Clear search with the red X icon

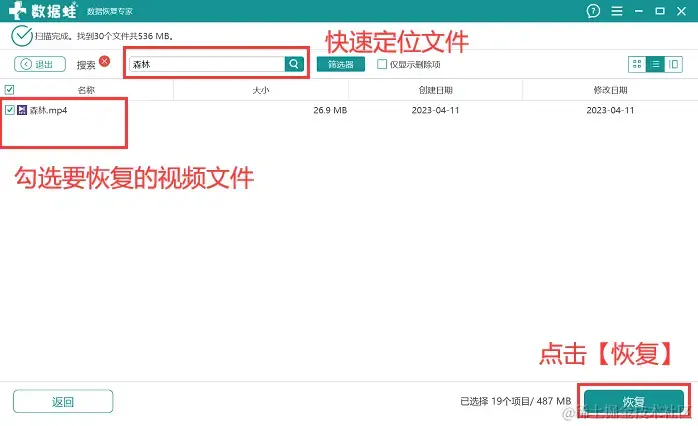(105, 61)
